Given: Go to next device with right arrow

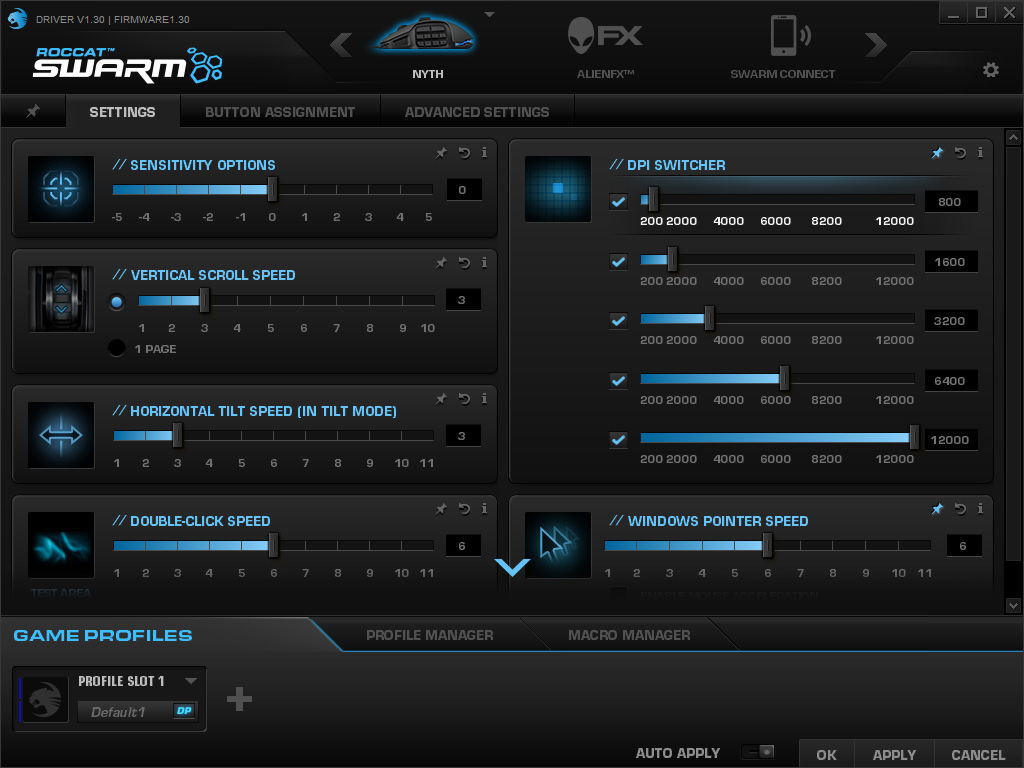Looking at the screenshot, I should tap(875, 44).
